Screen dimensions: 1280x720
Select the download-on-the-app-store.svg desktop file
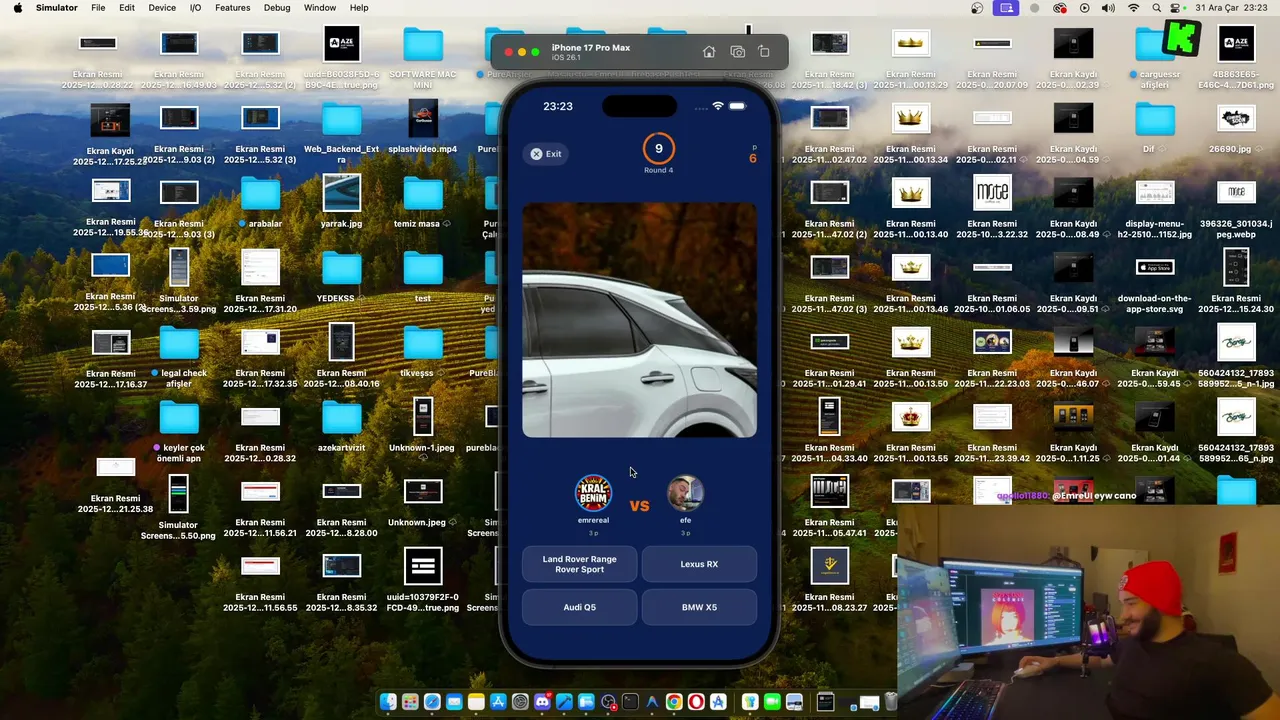1155,268
